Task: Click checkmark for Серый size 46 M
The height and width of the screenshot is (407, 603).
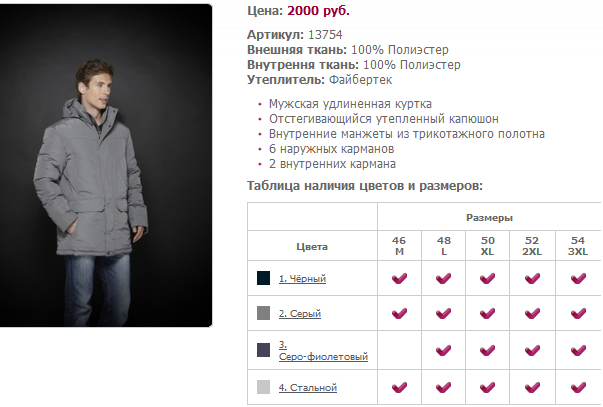Action: click(399, 313)
